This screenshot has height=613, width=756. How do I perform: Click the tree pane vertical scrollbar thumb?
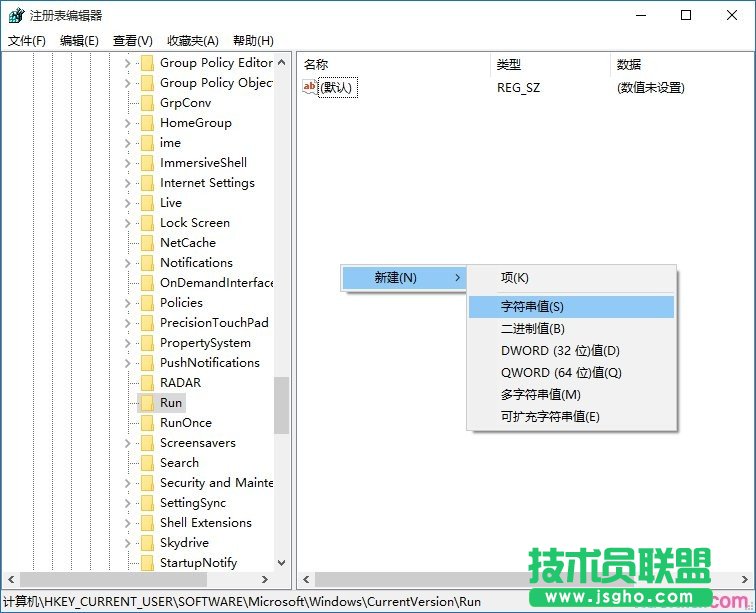tap(281, 405)
